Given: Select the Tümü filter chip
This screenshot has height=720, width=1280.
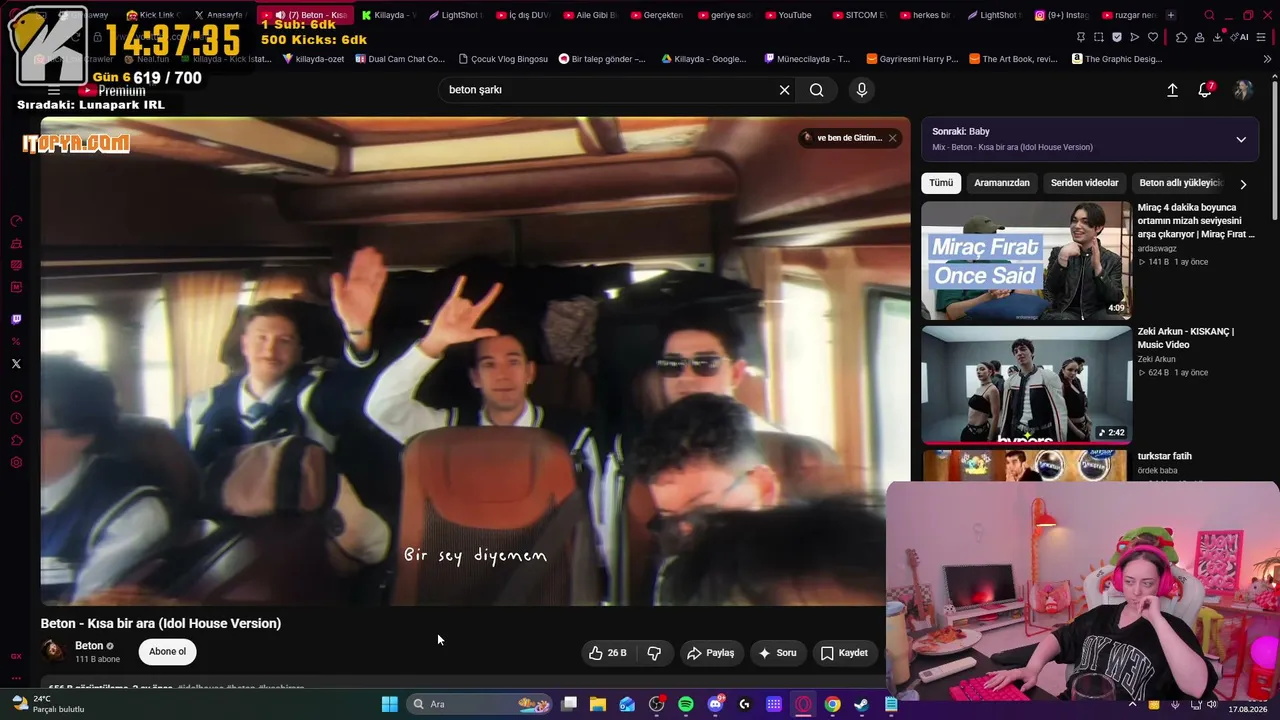Looking at the screenshot, I should pyautogui.click(x=941, y=183).
